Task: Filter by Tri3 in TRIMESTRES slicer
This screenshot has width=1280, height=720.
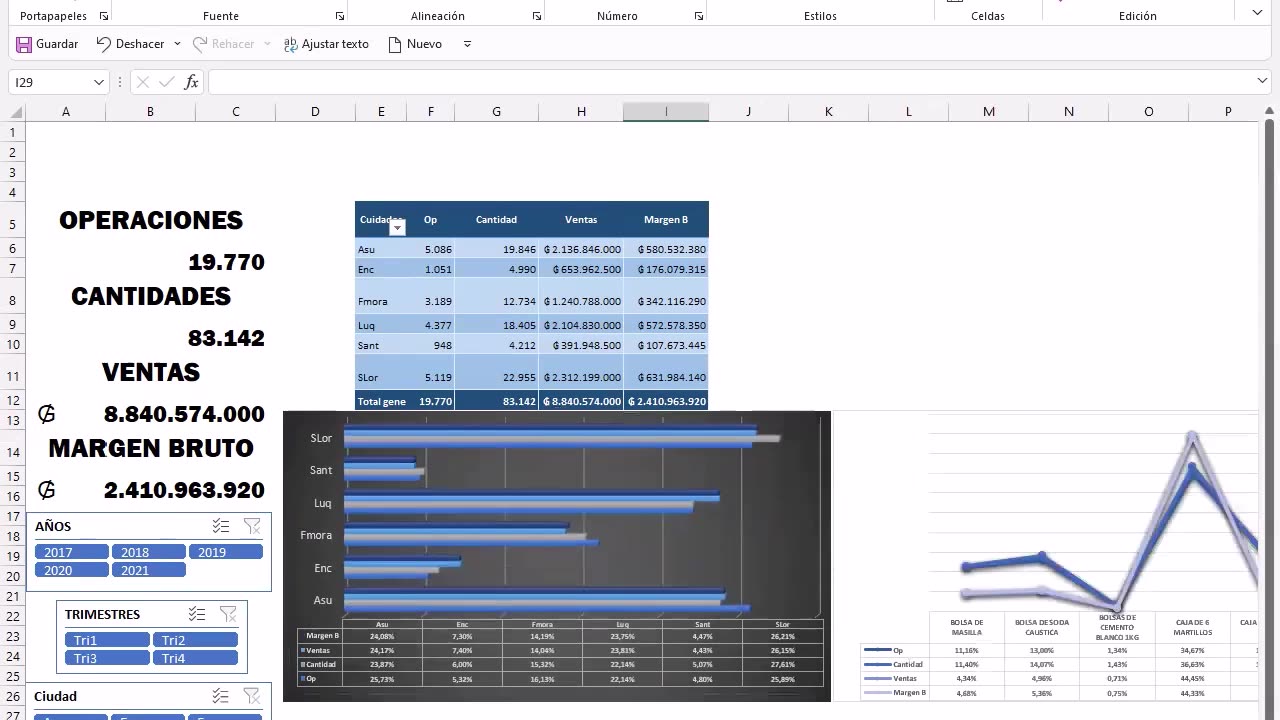Action: [x=107, y=658]
